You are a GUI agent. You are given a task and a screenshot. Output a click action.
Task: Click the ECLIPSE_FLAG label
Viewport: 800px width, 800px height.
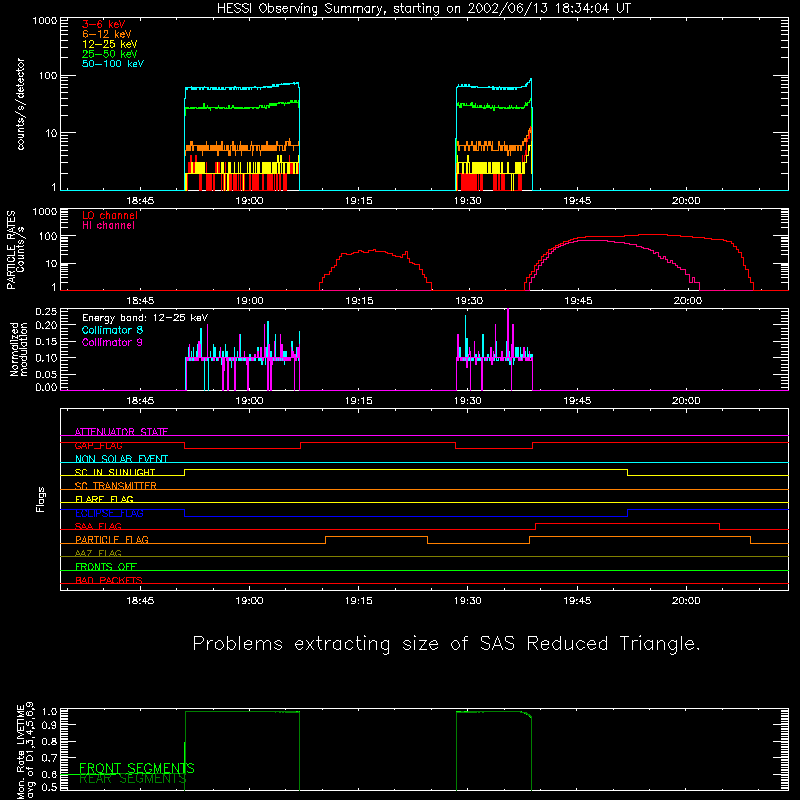pos(109,513)
